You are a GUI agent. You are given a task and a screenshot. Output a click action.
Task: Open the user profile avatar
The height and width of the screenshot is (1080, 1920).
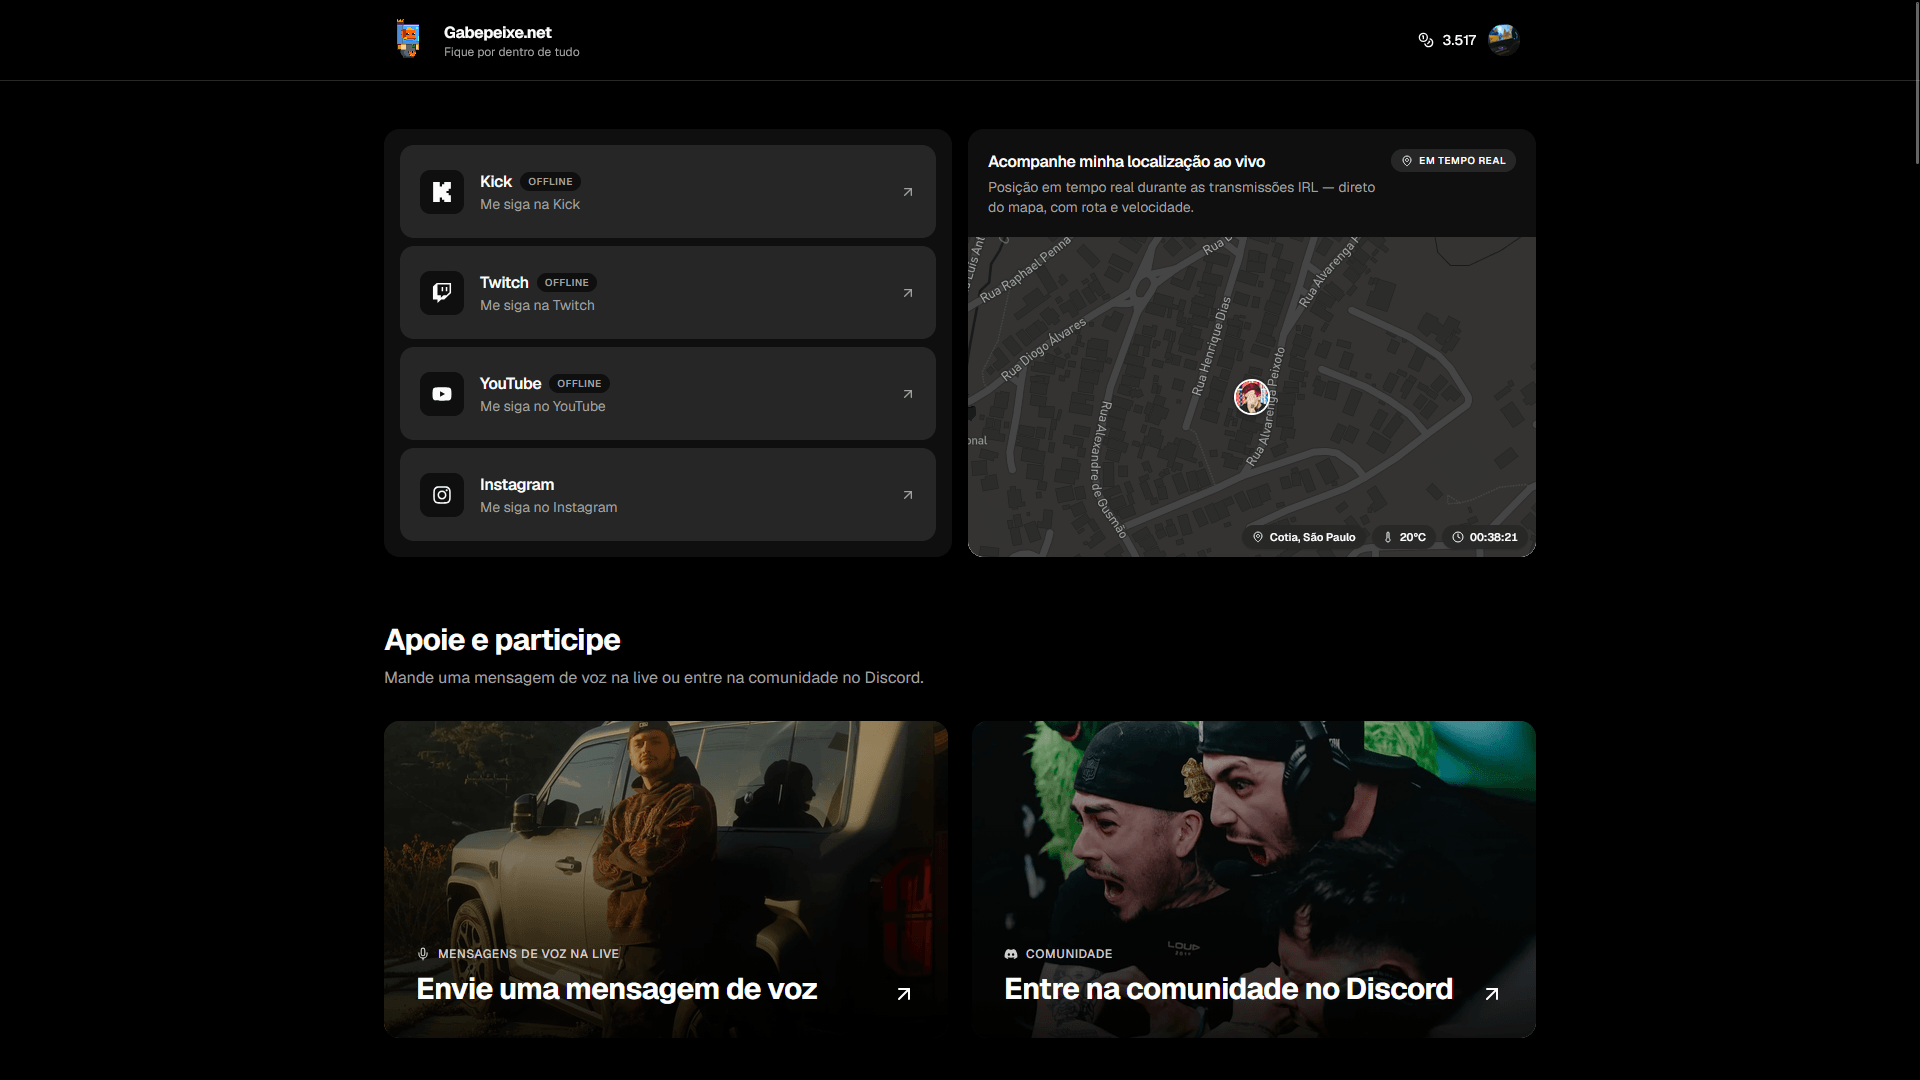[1503, 40]
